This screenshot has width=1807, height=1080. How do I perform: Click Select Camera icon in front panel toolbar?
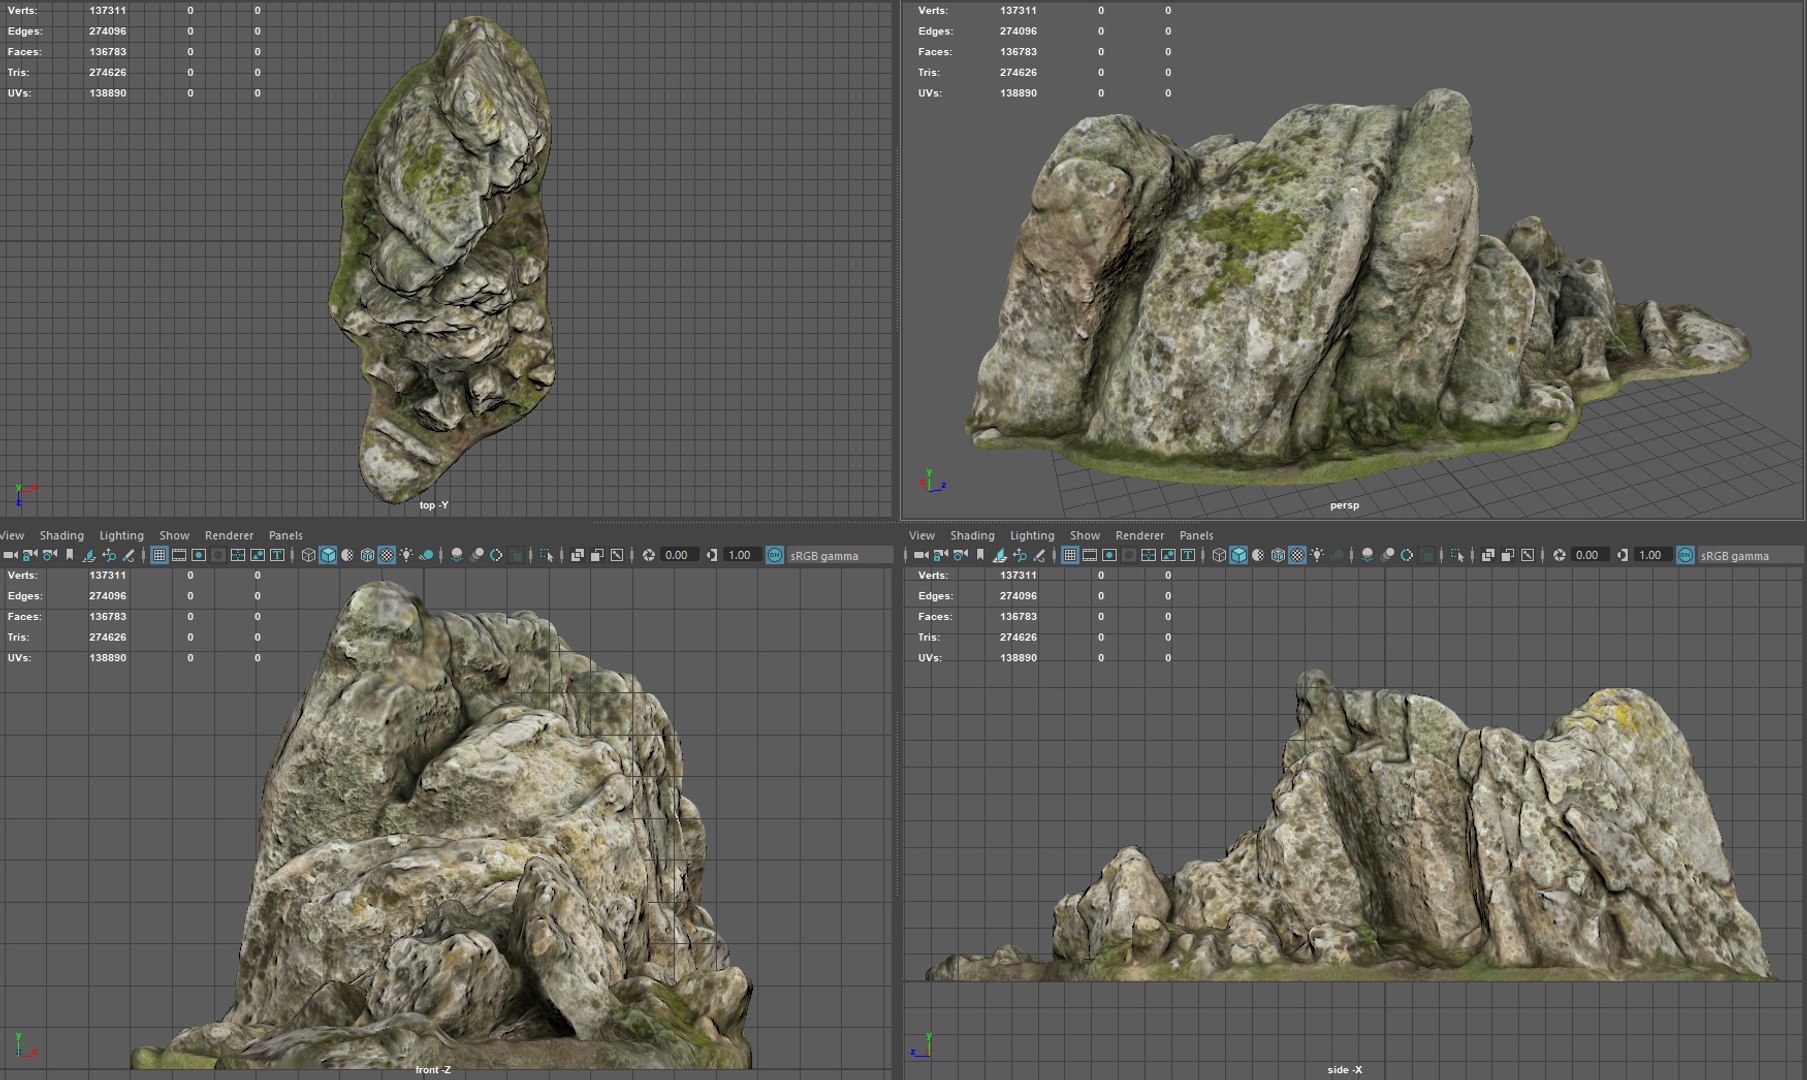tap(10, 555)
